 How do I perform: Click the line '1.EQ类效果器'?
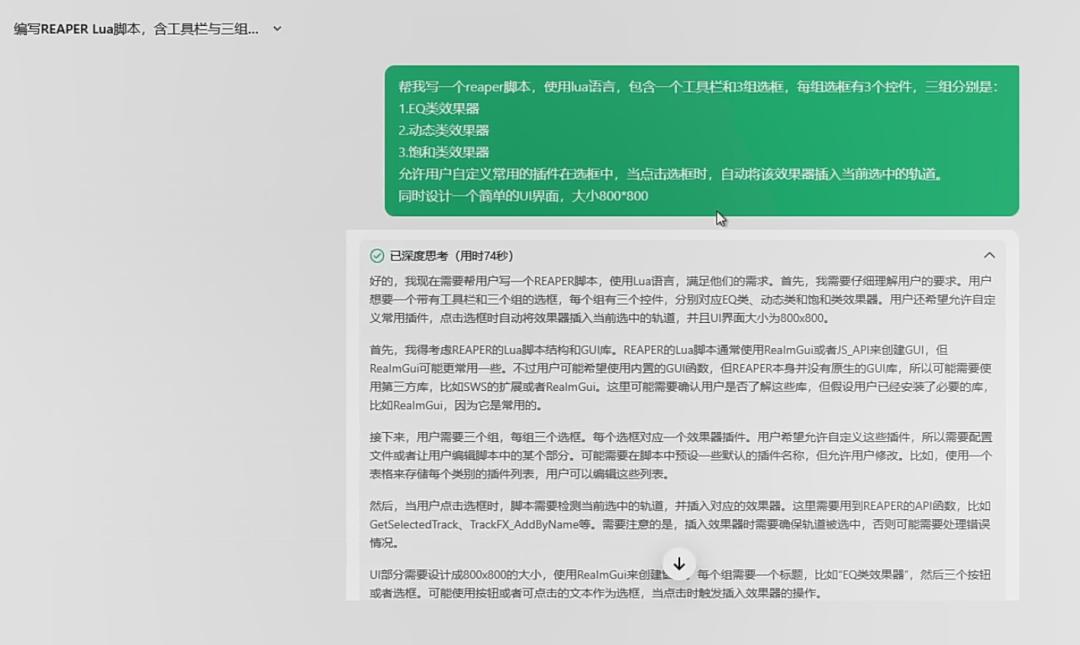[439, 108]
